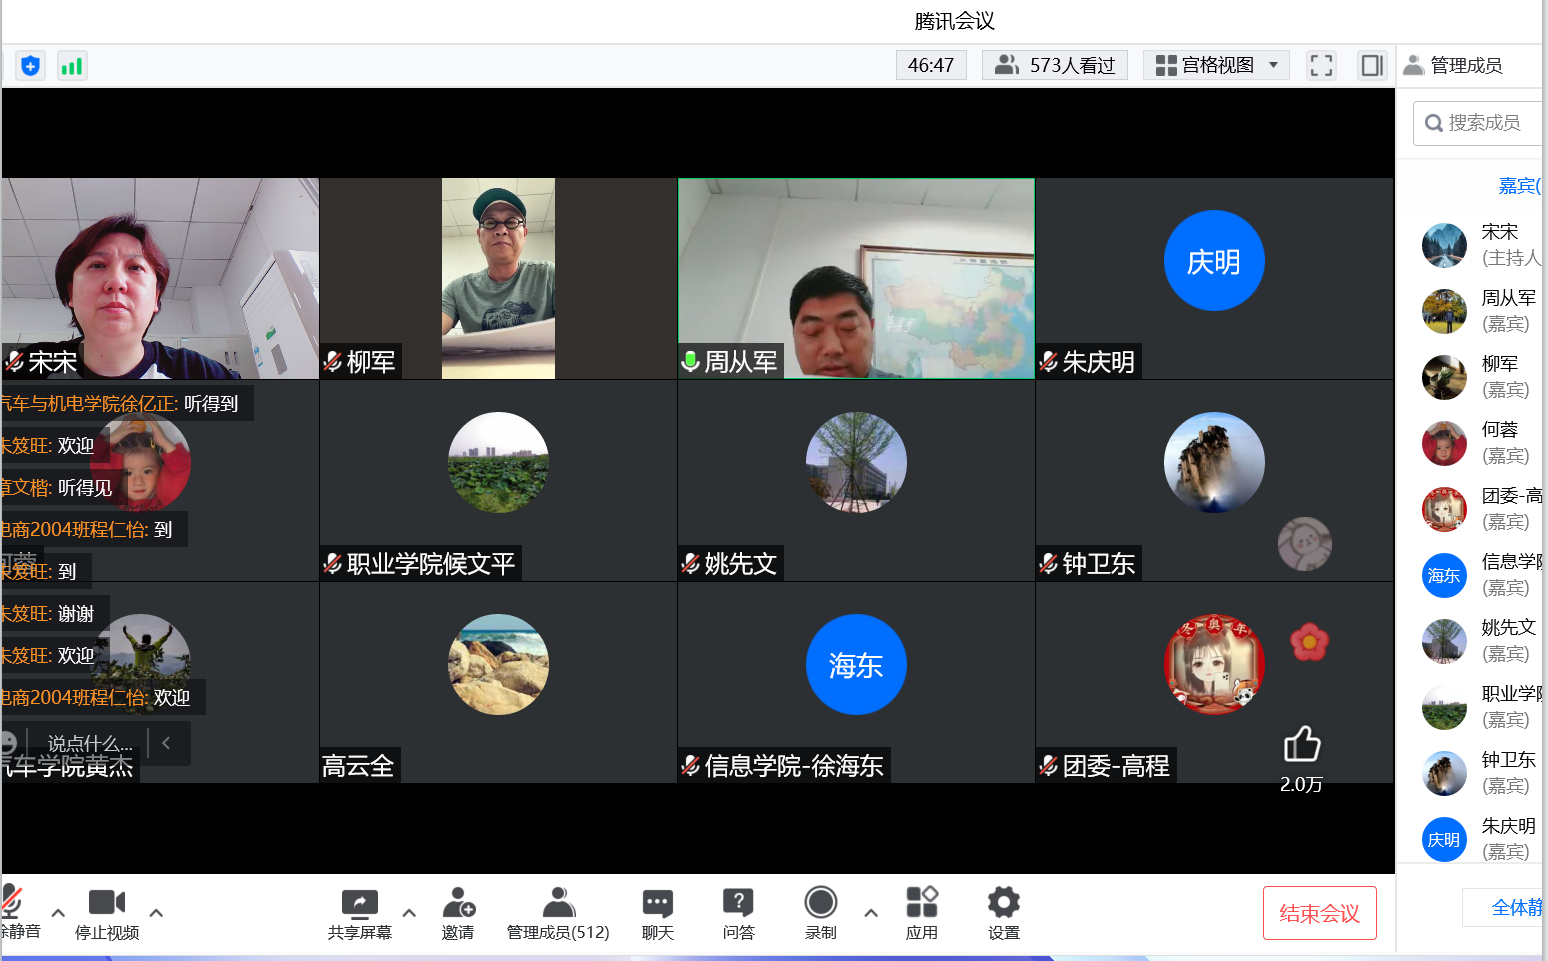The width and height of the screenshot is (1548, 961).
Task: Select 宋宋 video tile
Action: pos(160,278)
